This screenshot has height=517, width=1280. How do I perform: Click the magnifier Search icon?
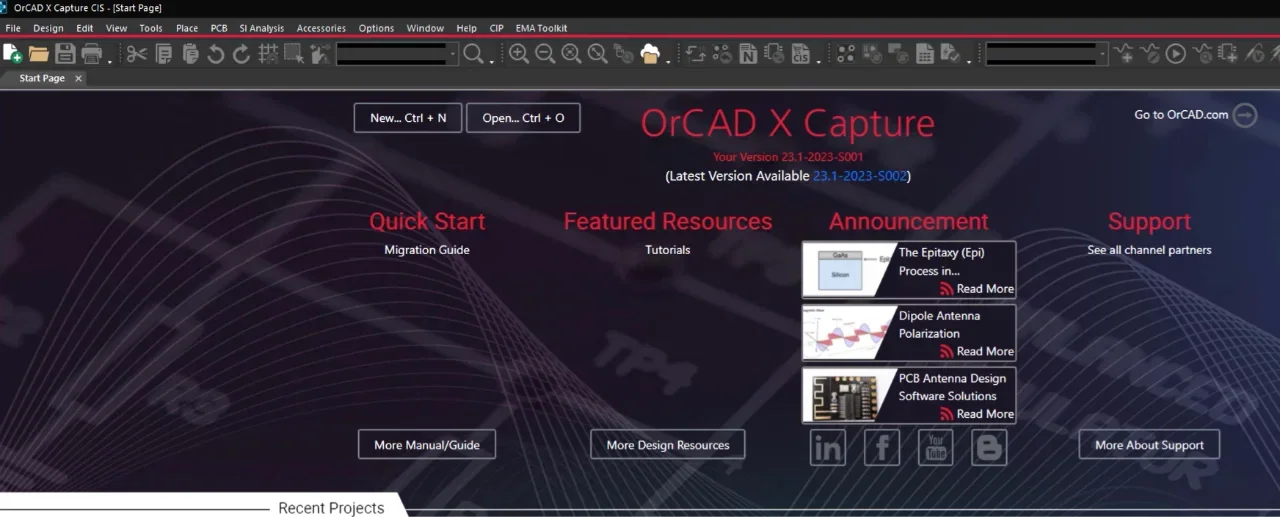click(x=473, y=54)
